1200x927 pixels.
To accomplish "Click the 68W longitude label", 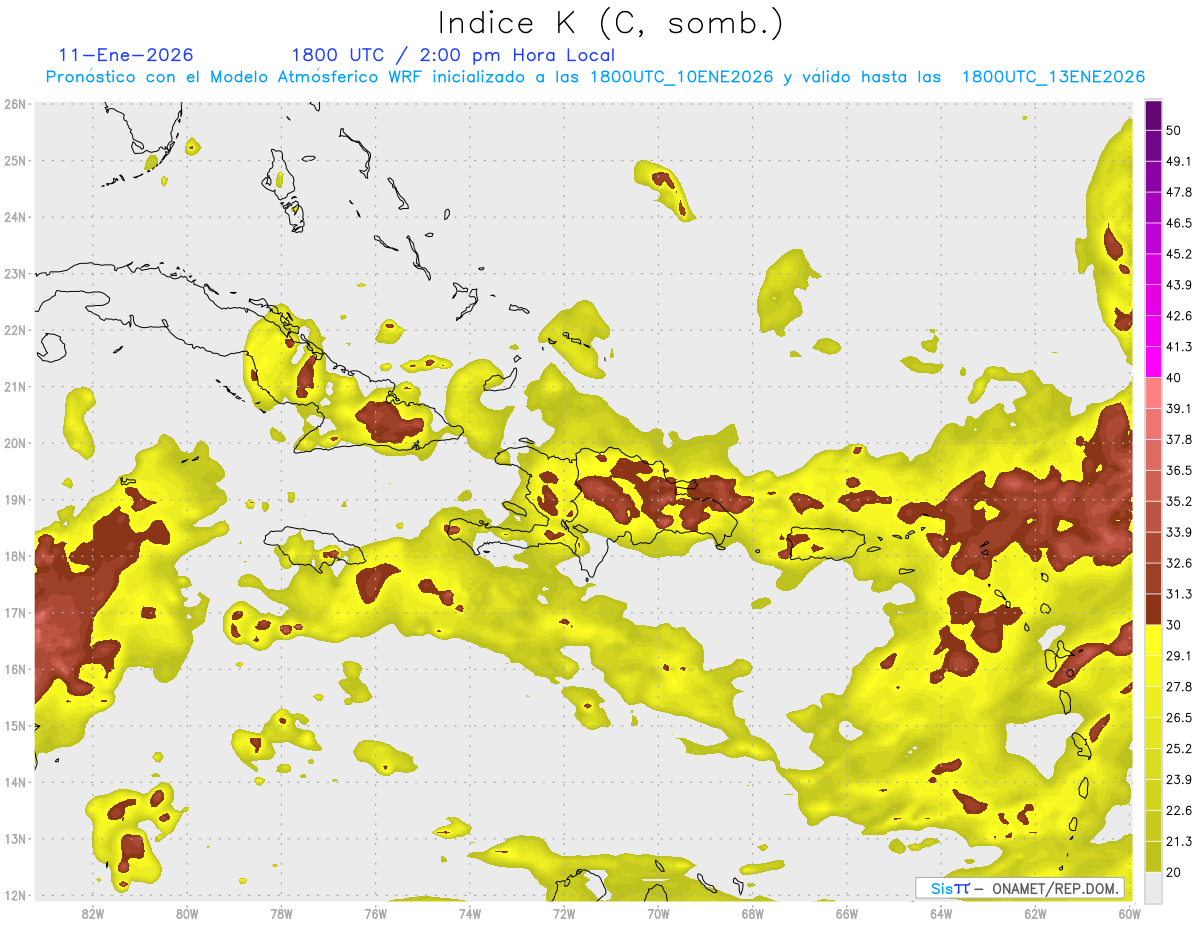I will tap(752, 913).
